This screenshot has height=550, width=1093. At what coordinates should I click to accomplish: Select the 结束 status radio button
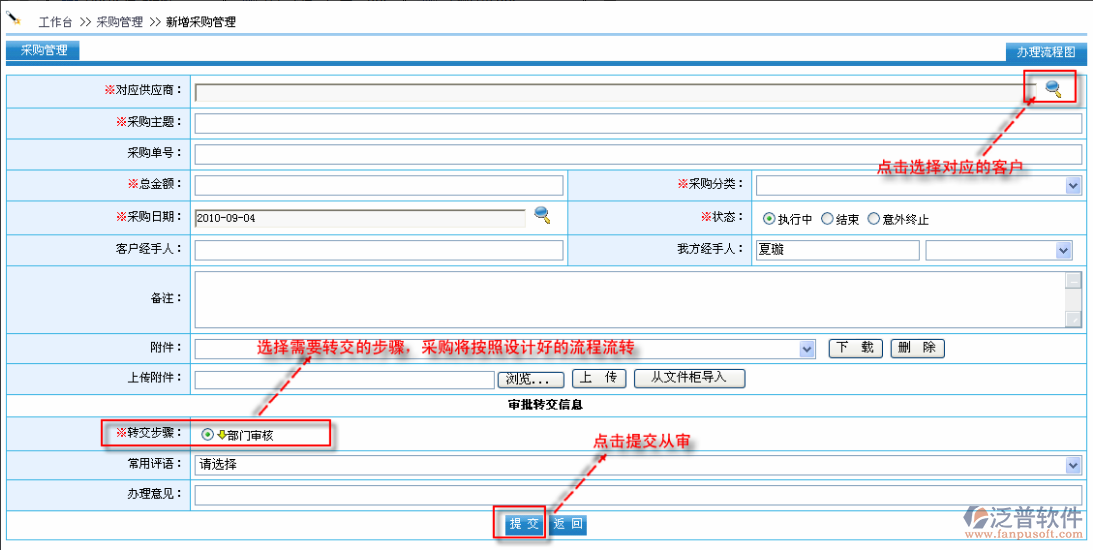827,219
